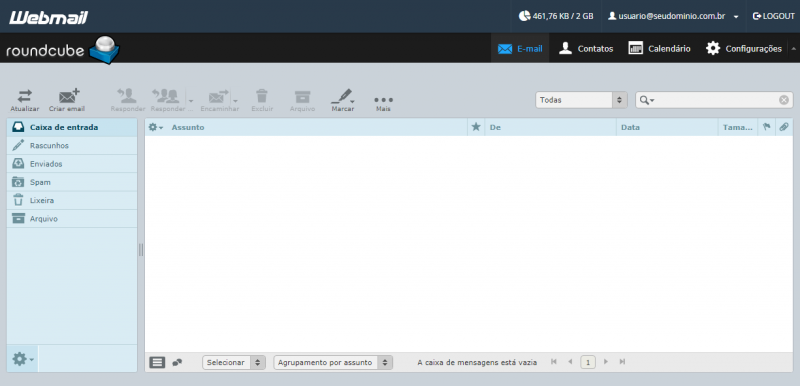Image resolution: width=800 pixels, height=386 pixels.
Task: Open the Lixeira trash folder
Action: pos(72,200)
